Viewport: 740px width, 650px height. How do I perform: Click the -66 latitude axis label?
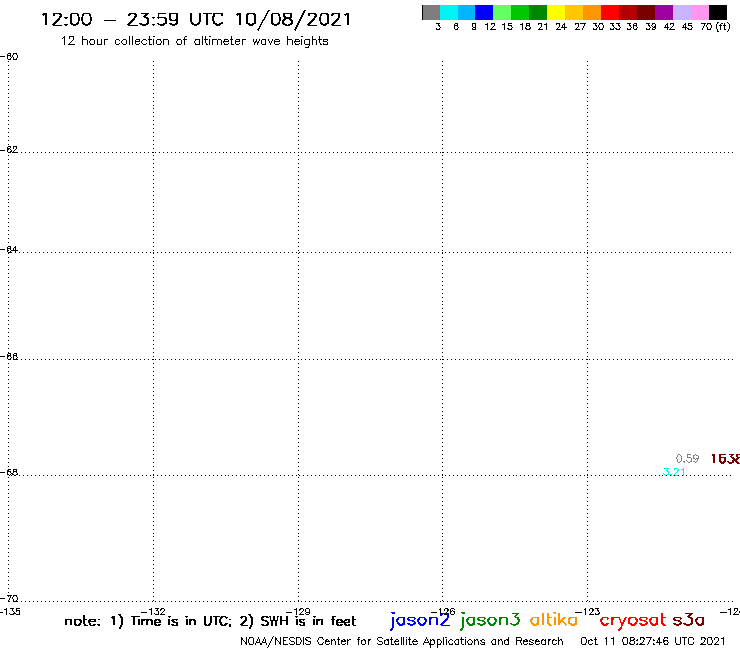click(9, 356)
